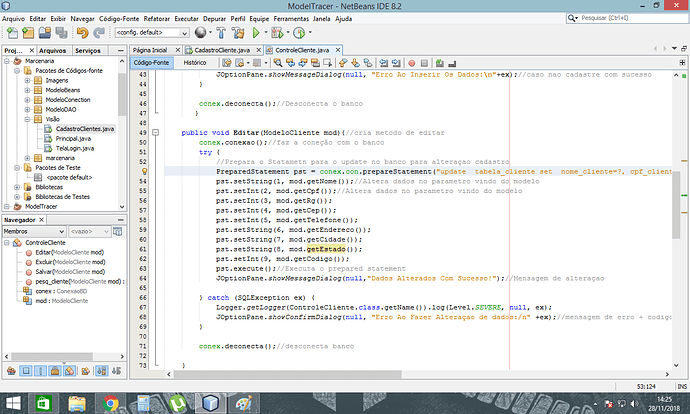The height and width of the screenshot is (414, 690).
Task: Click the Save All toolbar icon
Action: click(61, 33)
